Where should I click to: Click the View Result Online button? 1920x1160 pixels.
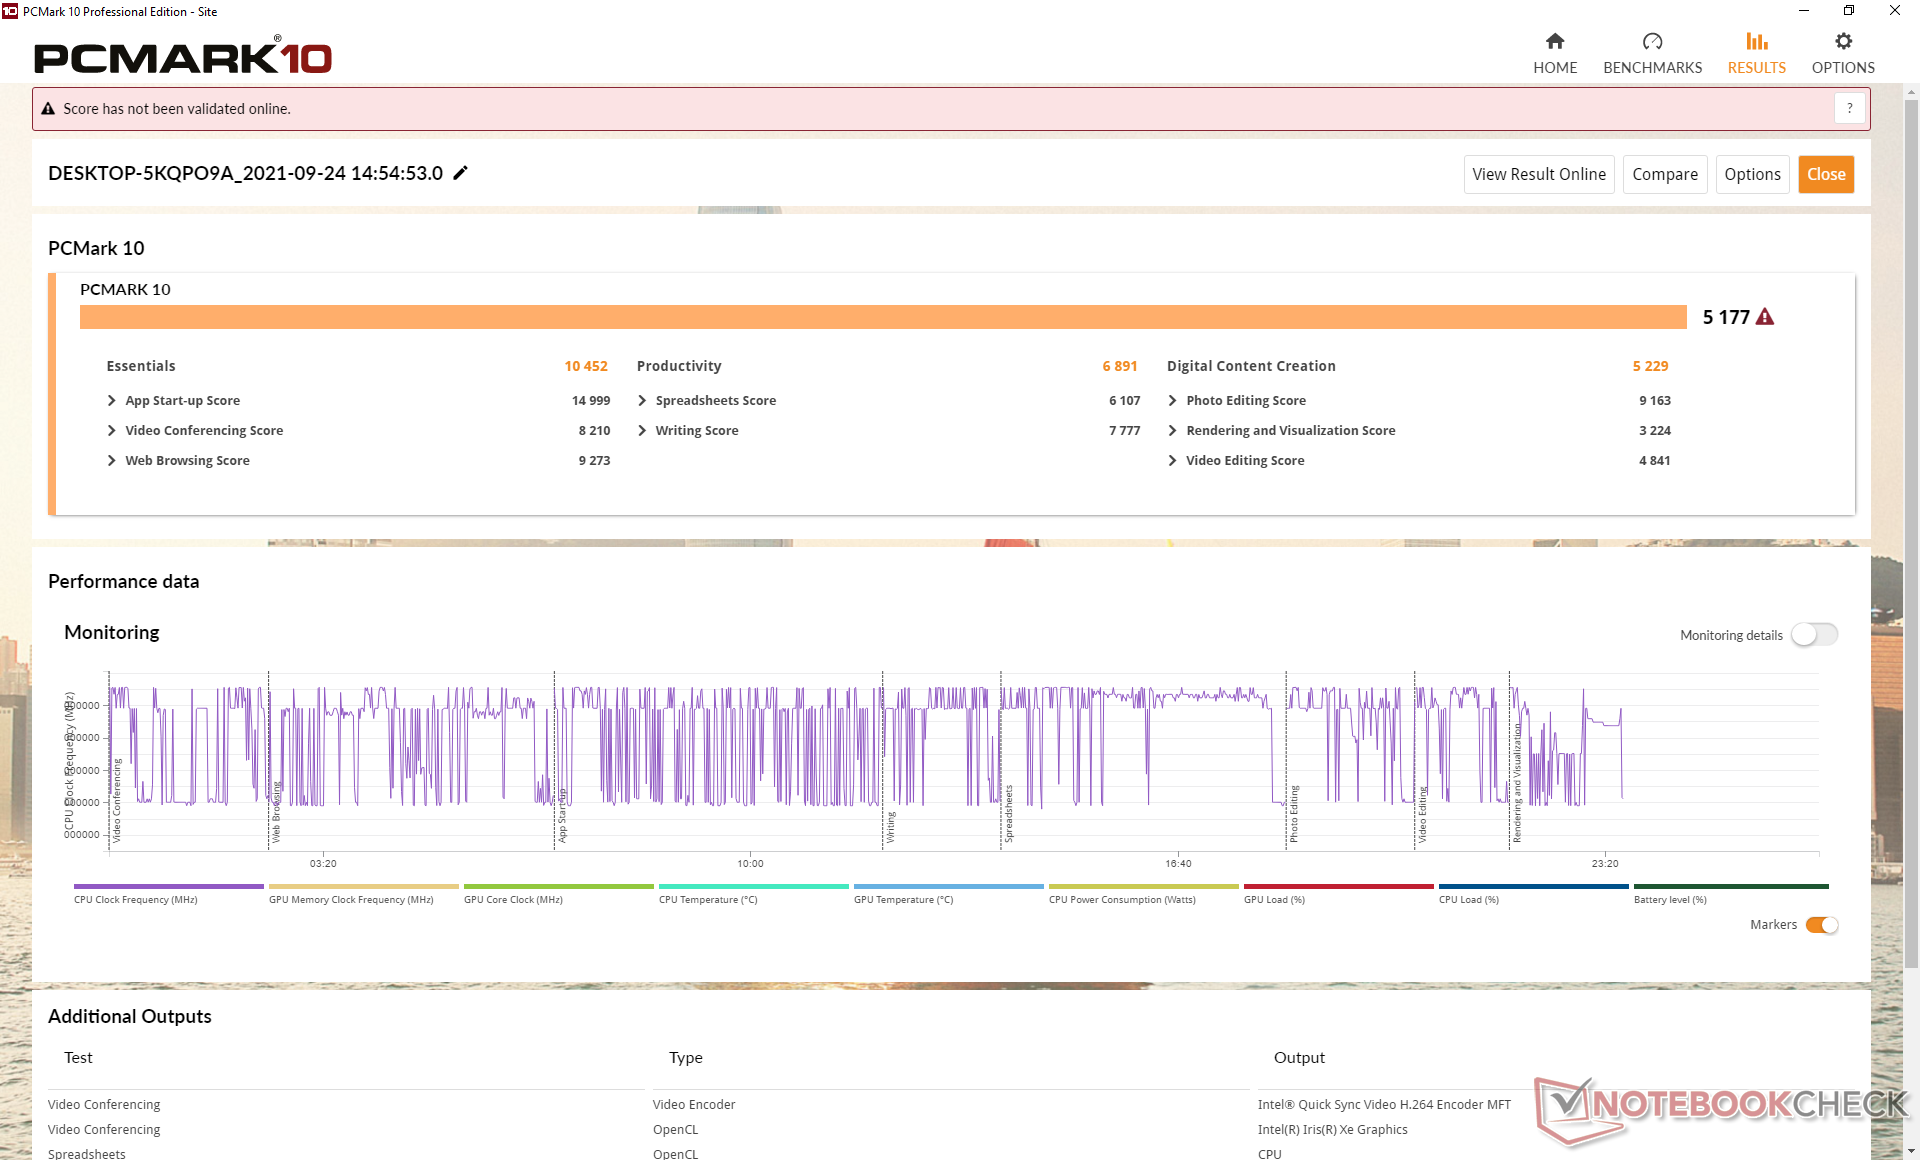tap(1538, 174)
